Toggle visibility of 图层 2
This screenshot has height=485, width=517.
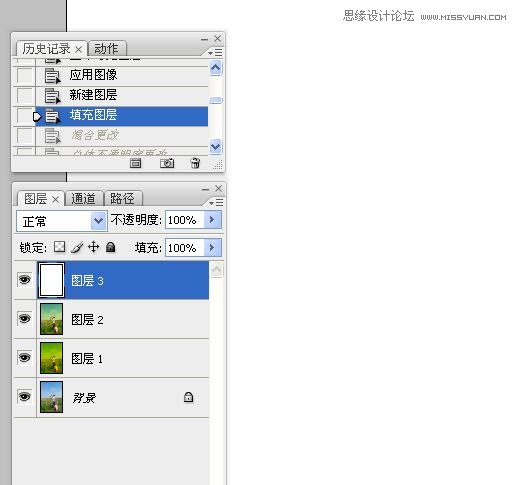pyautogui.click(x=25, y=319)
